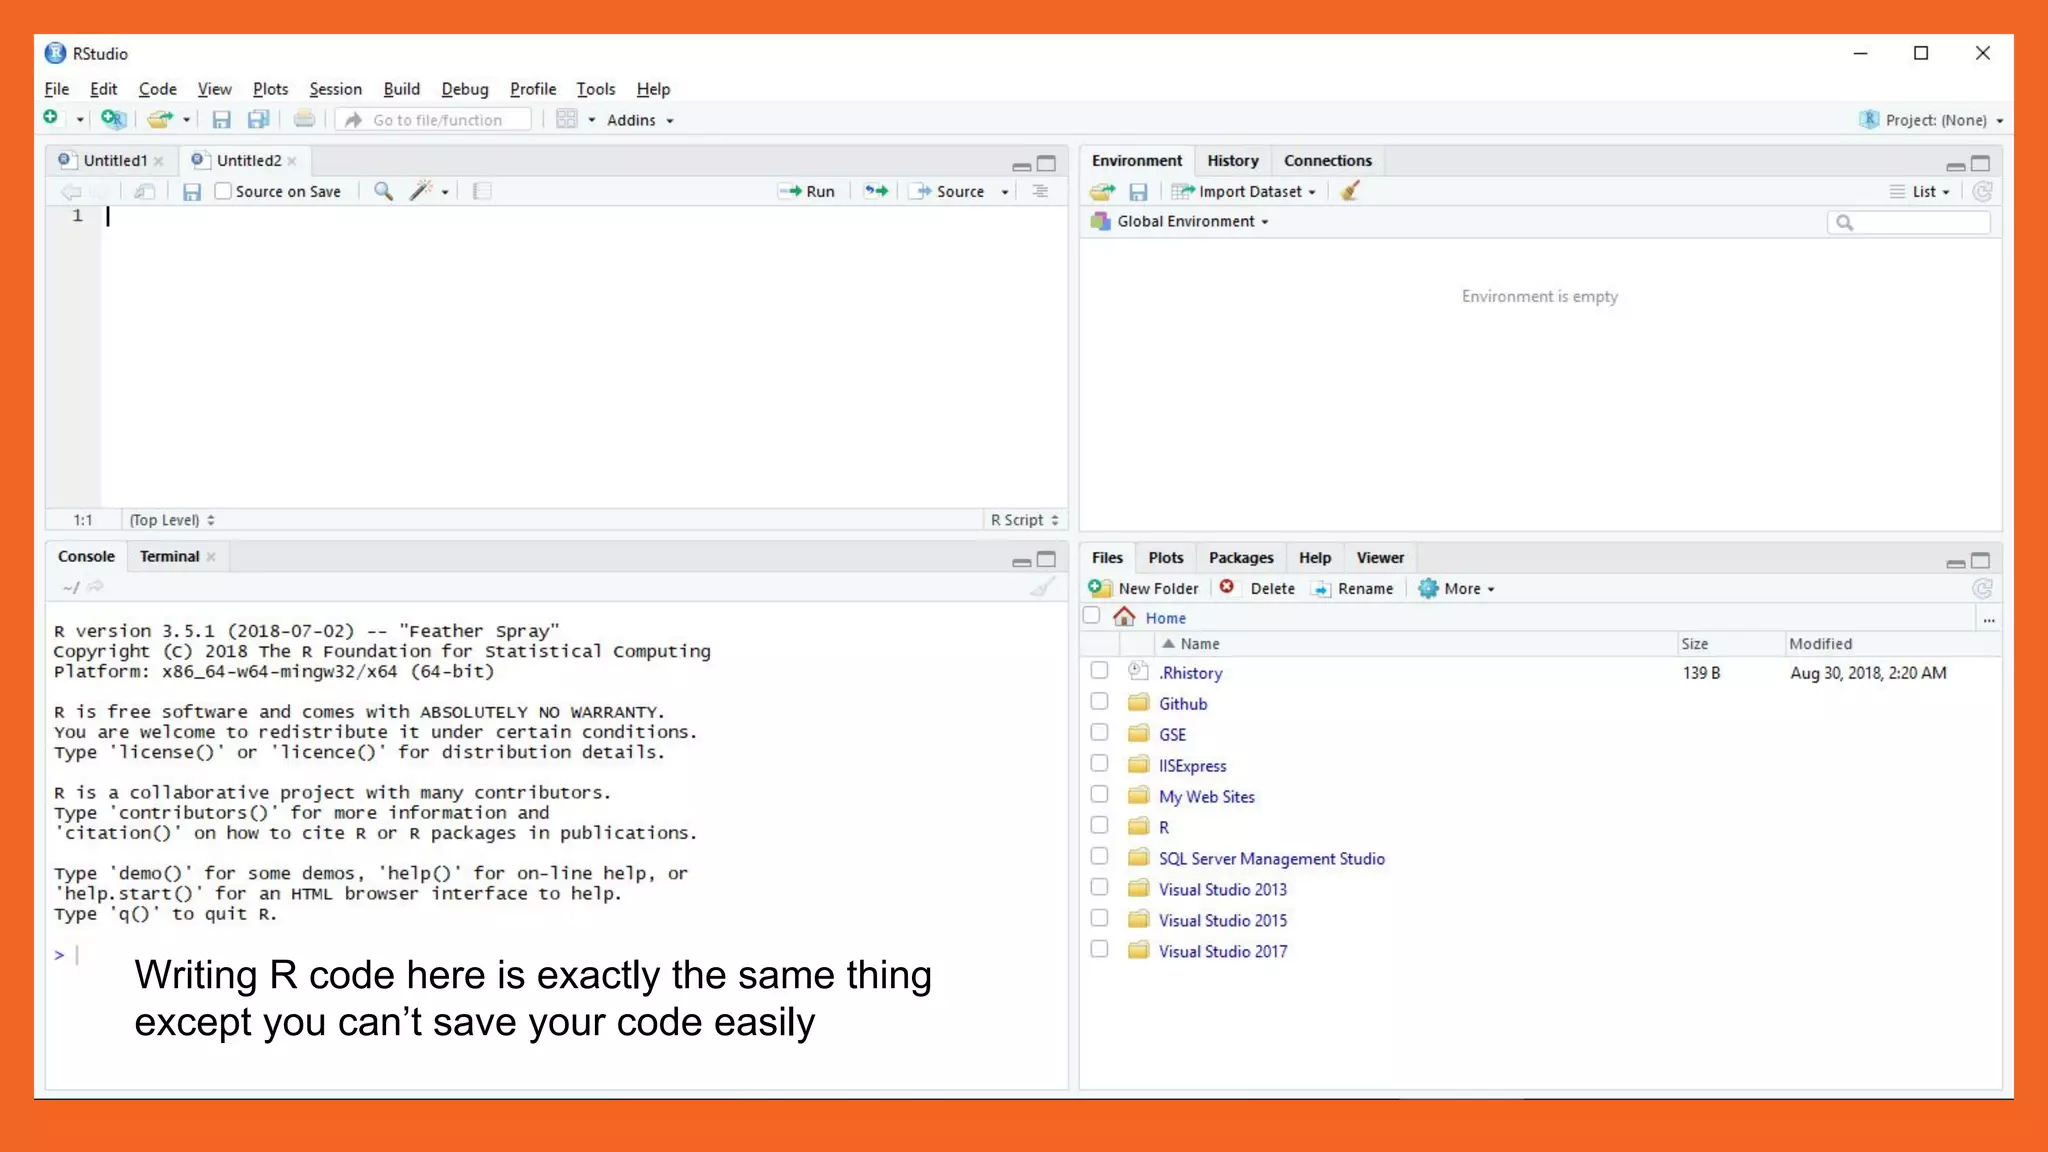Open the Session menu
The image size is (2048, 1152).
tap(335, 89)
